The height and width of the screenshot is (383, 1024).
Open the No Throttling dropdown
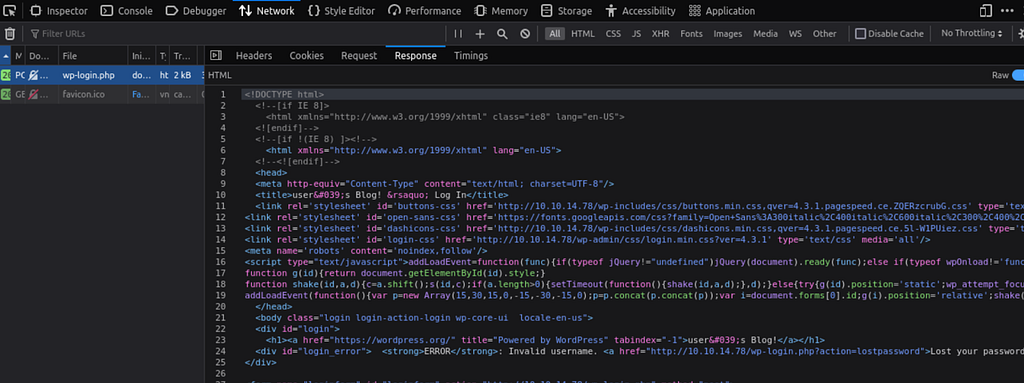[972, 33]
